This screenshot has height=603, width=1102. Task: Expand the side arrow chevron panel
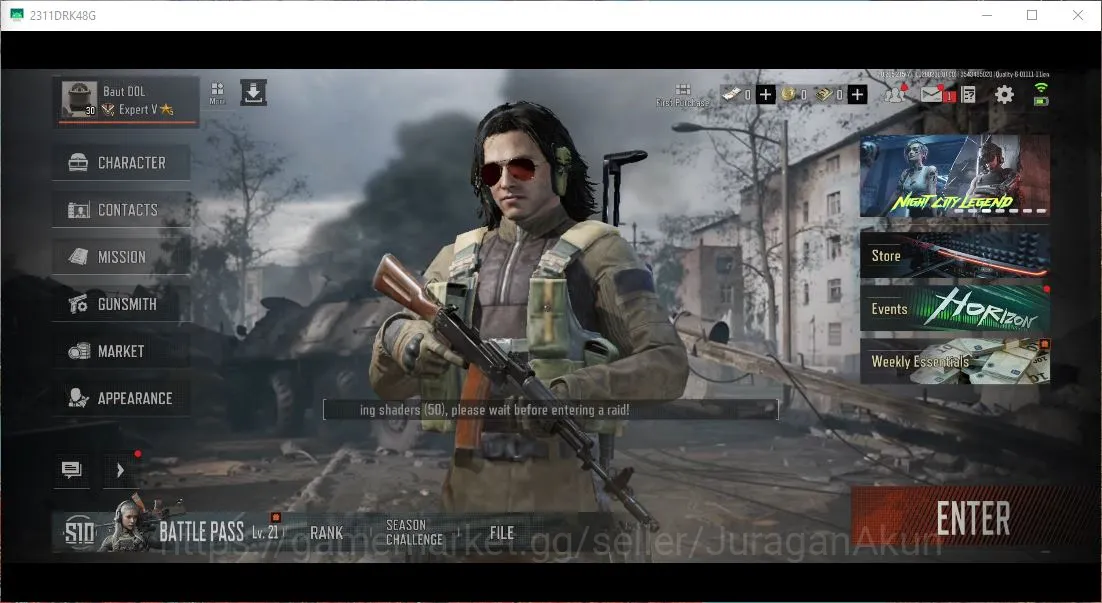(120, 469)
